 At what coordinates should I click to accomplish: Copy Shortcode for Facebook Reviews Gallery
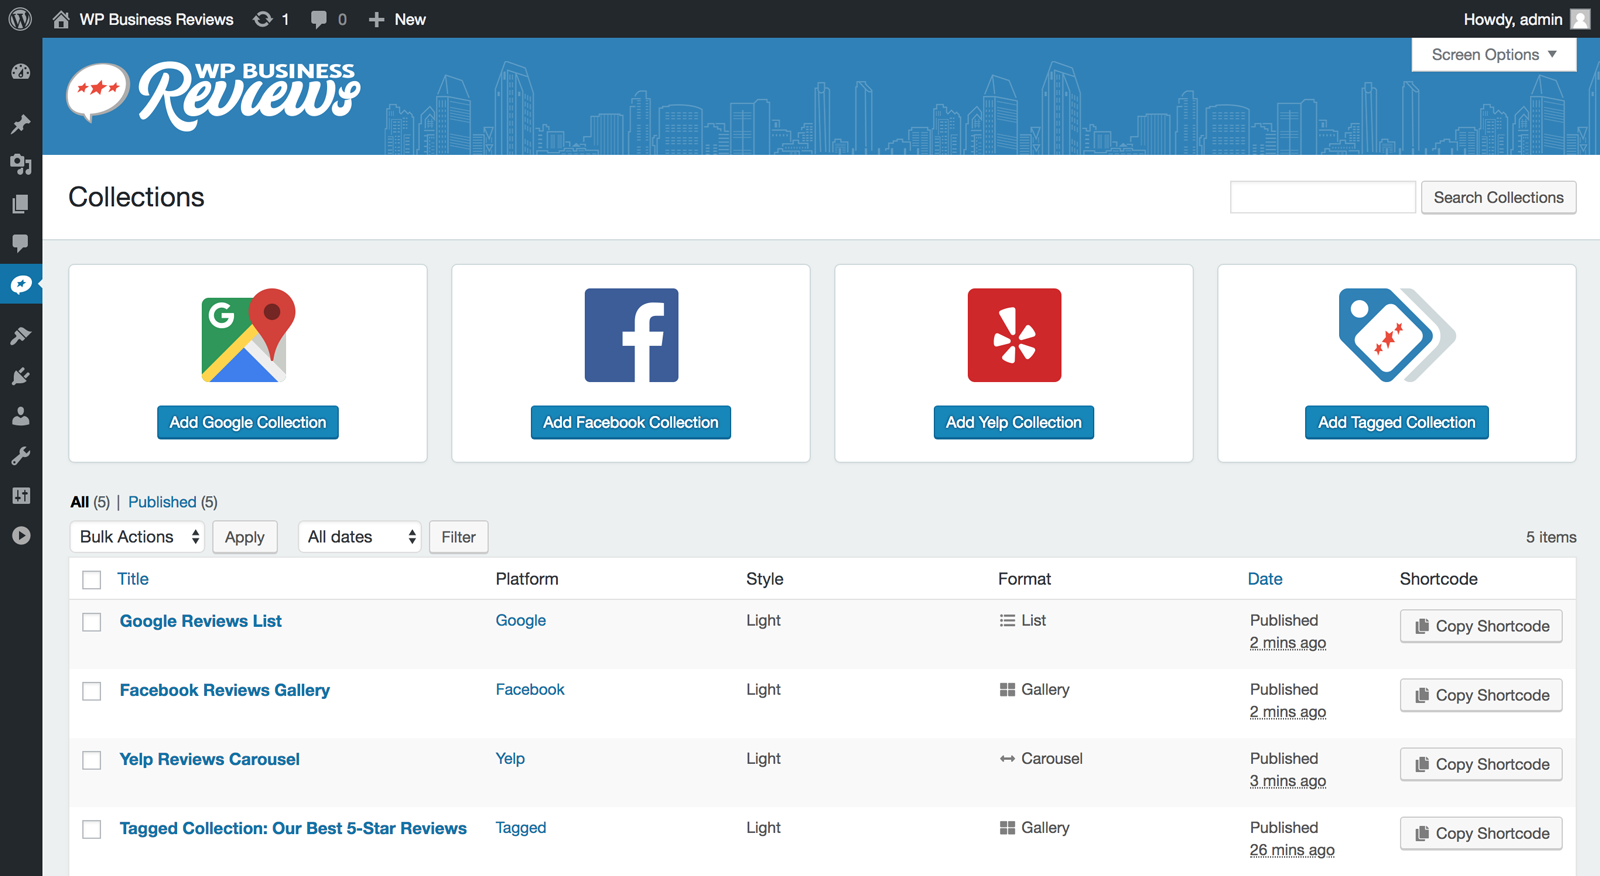(1481, 695)
